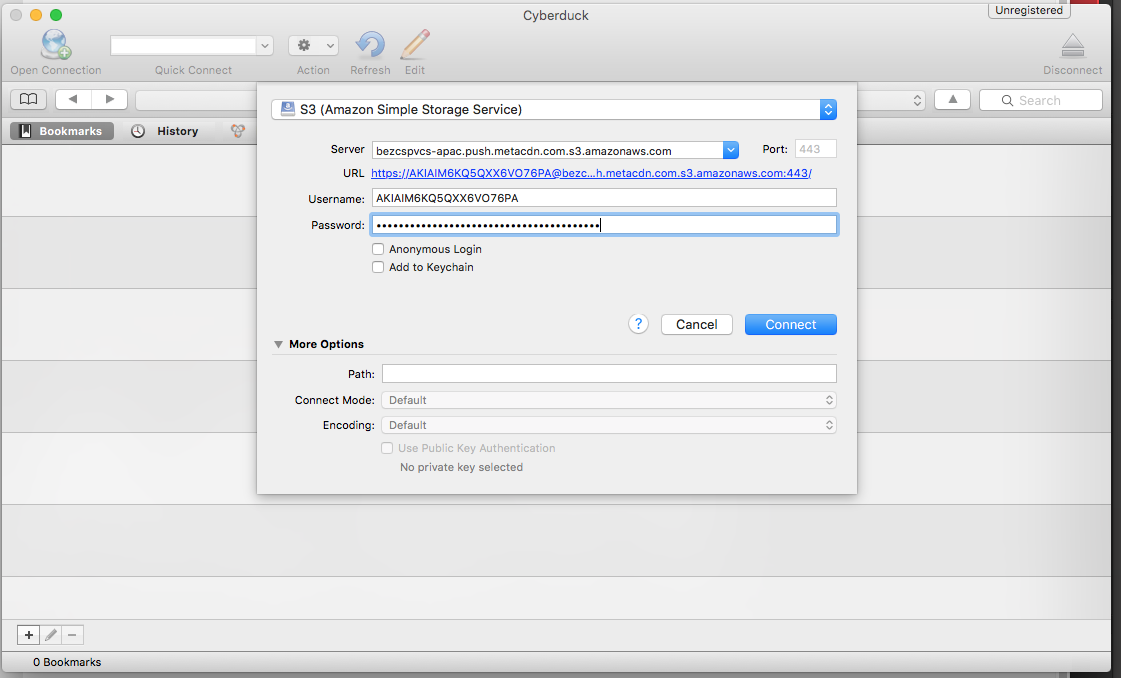Image resolution: width=1121 pixels, height=678 pixels.
Task: Go to parent folder up arrow
Action: click(x=952, y=99)
